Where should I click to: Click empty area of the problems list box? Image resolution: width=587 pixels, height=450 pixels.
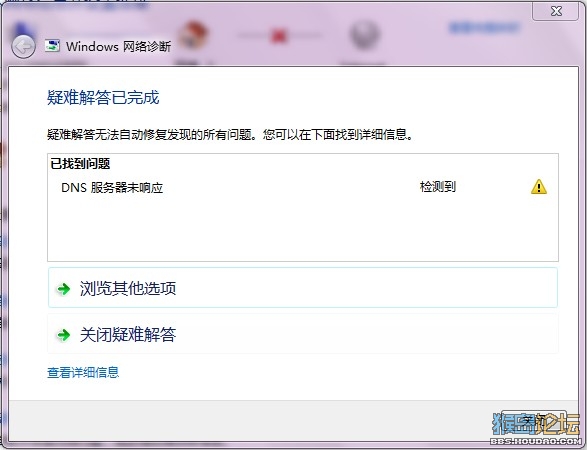tap(303, 228)
